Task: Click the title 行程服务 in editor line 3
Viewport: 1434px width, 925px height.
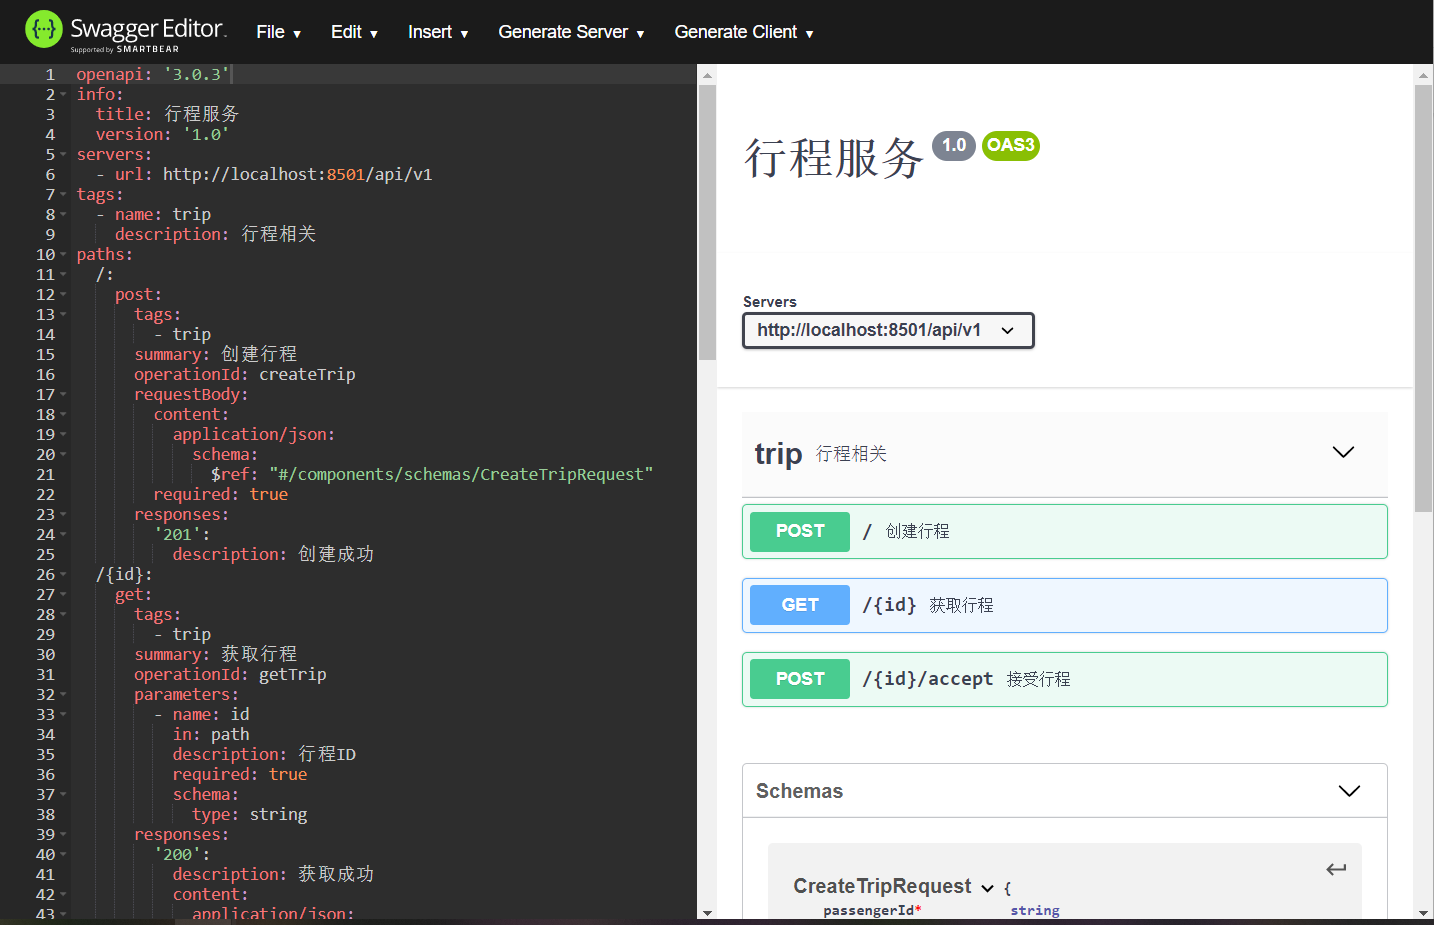Action: pos(167,114)
